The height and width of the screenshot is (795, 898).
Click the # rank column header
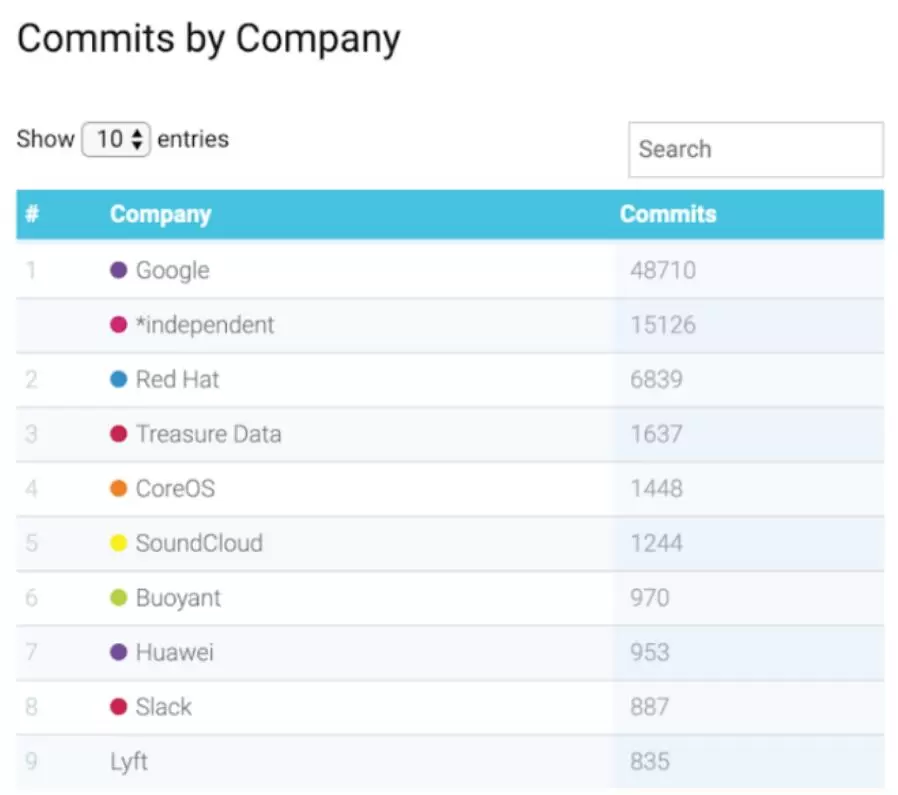click(32, 214)
